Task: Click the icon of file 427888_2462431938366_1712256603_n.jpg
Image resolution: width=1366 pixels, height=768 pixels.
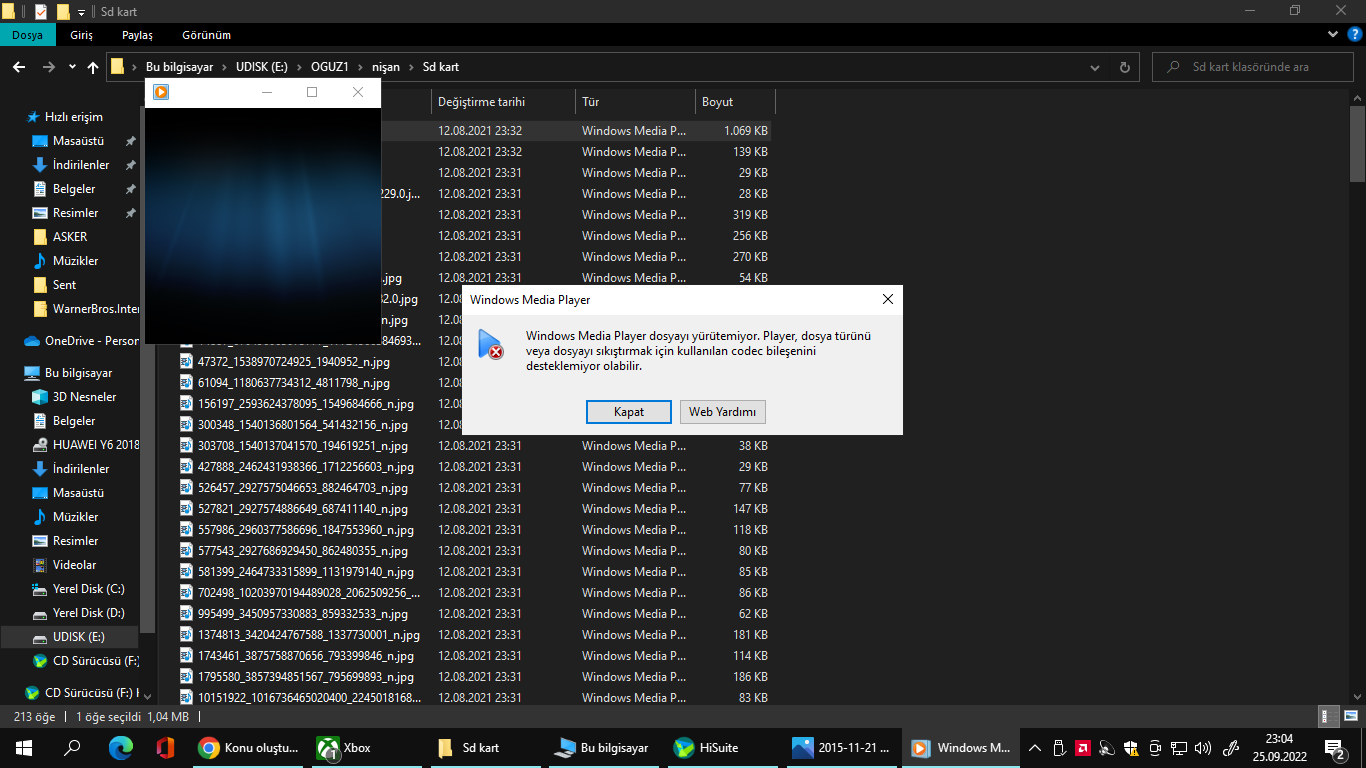Action: pyautogui.click(x=186, y=467)
